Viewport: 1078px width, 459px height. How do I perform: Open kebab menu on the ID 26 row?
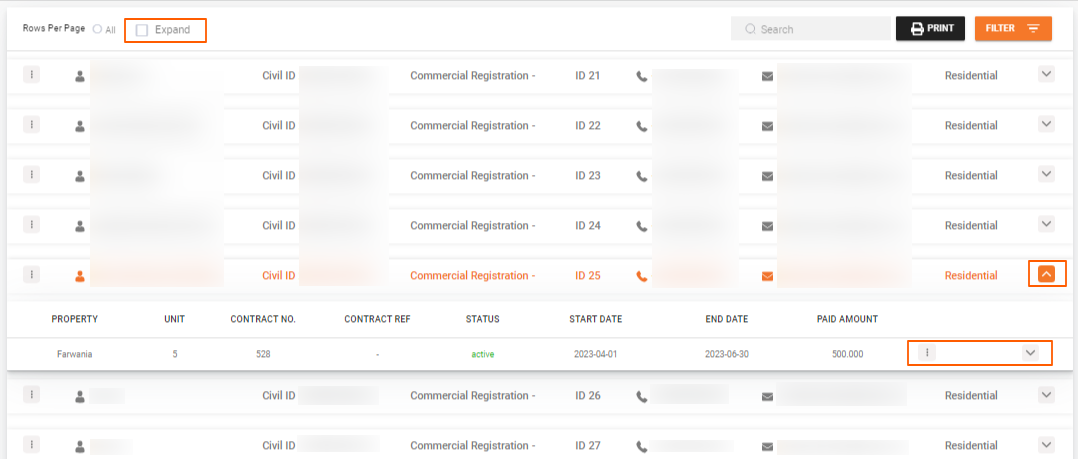tap(32, 394)
